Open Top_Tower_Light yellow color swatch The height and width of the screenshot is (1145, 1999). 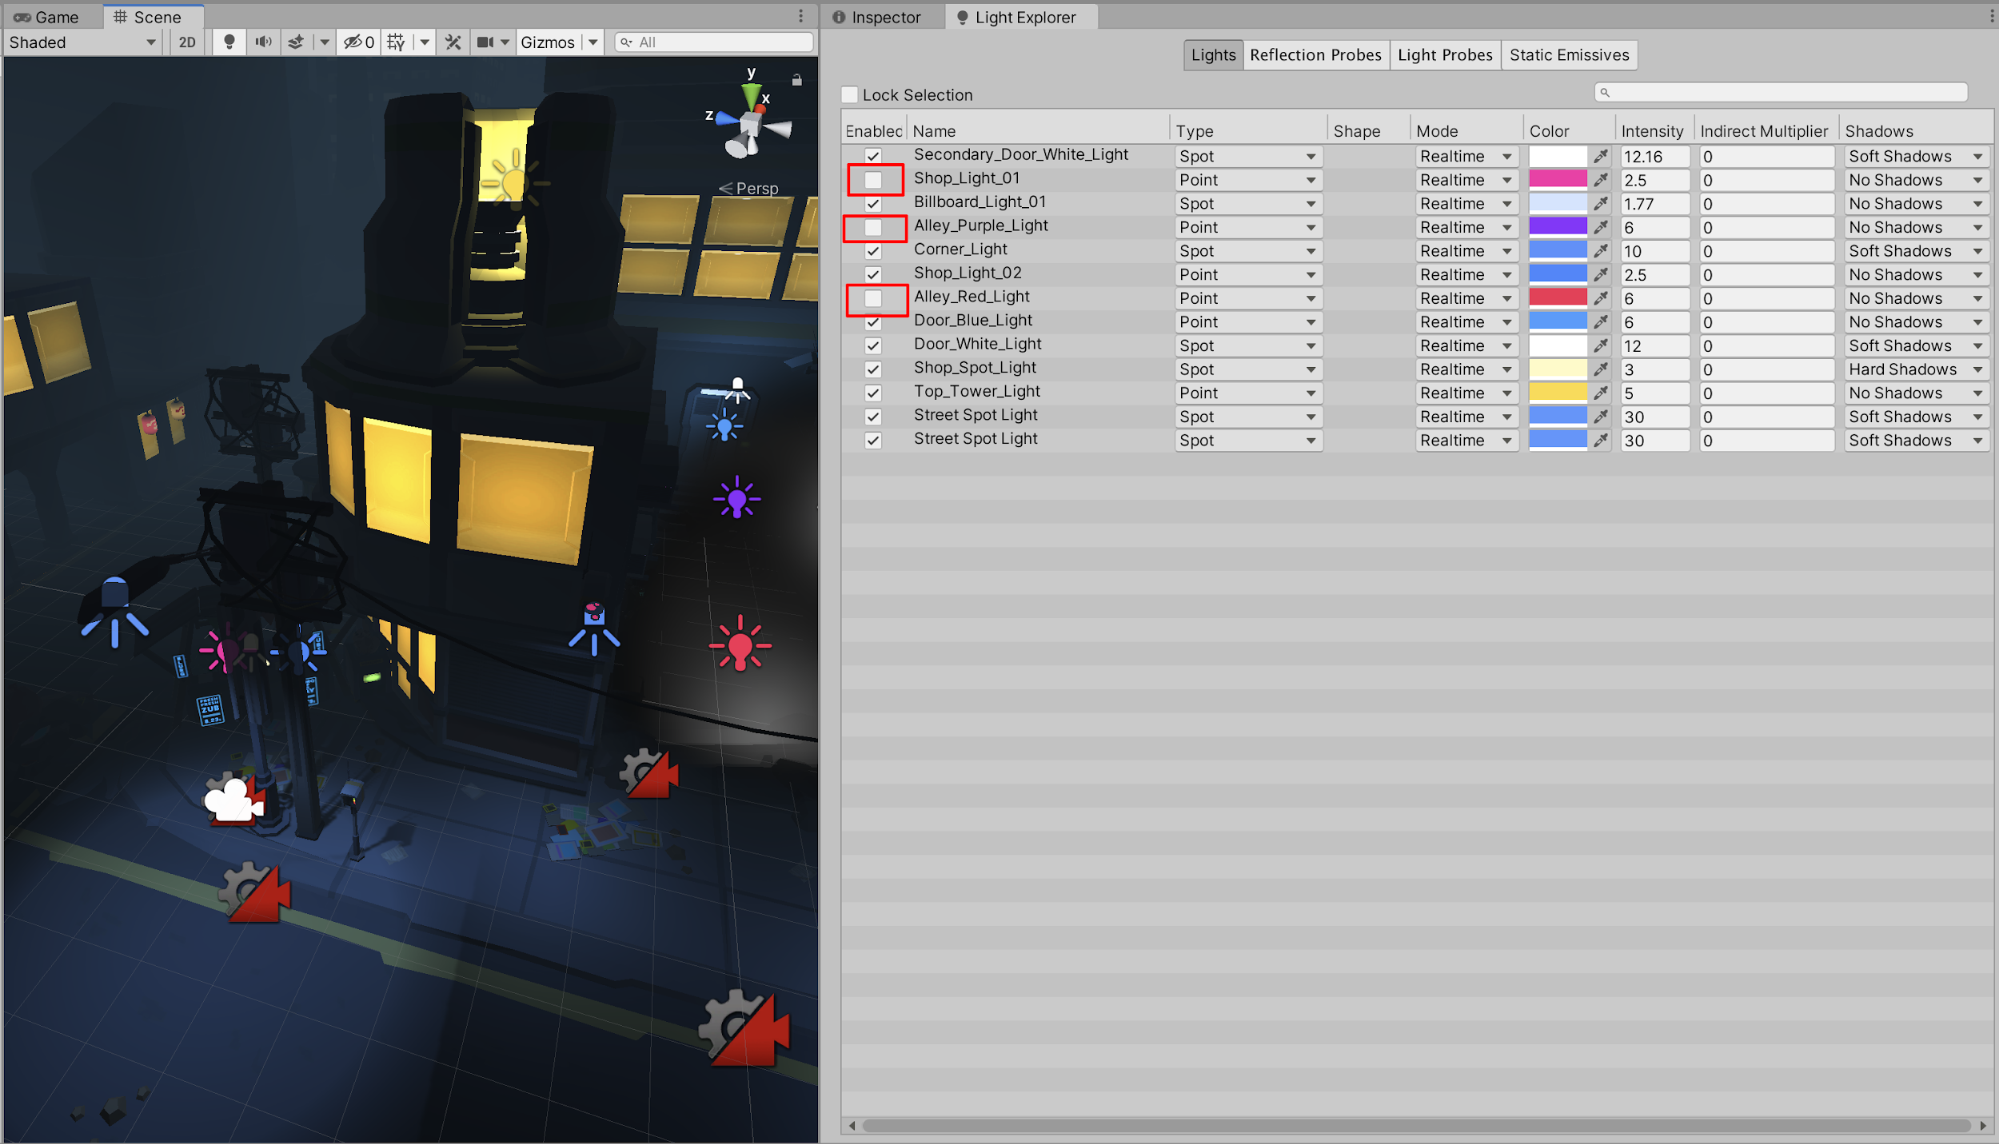(1557, 393)
